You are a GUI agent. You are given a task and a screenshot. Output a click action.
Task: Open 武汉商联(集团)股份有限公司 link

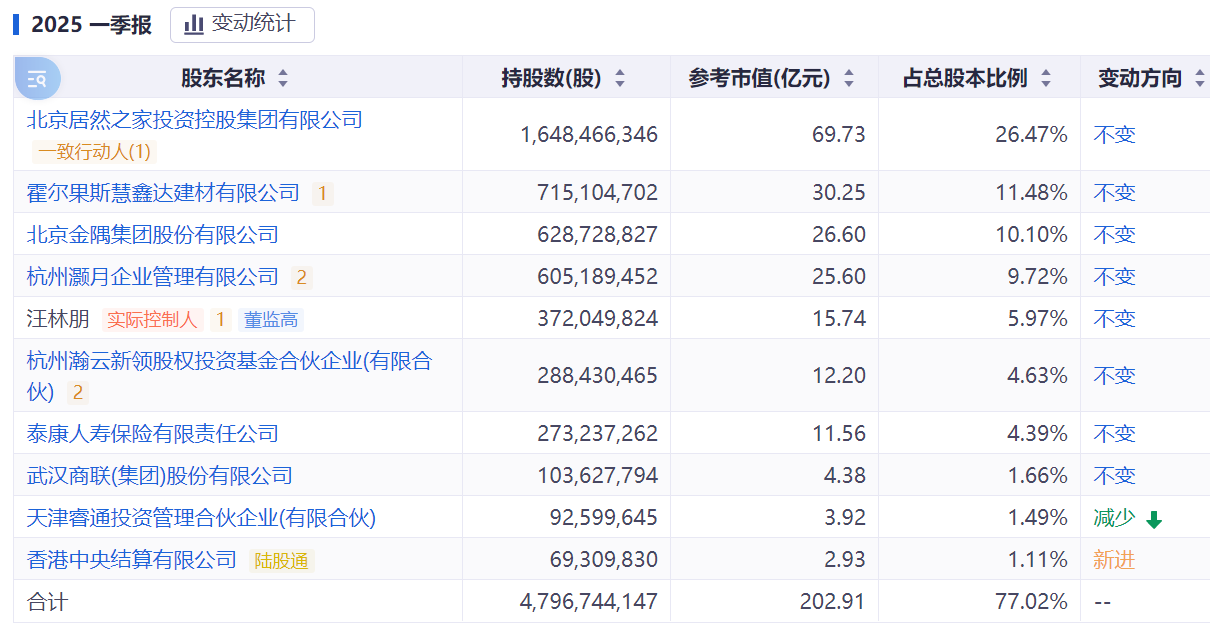tap(159, 476)
